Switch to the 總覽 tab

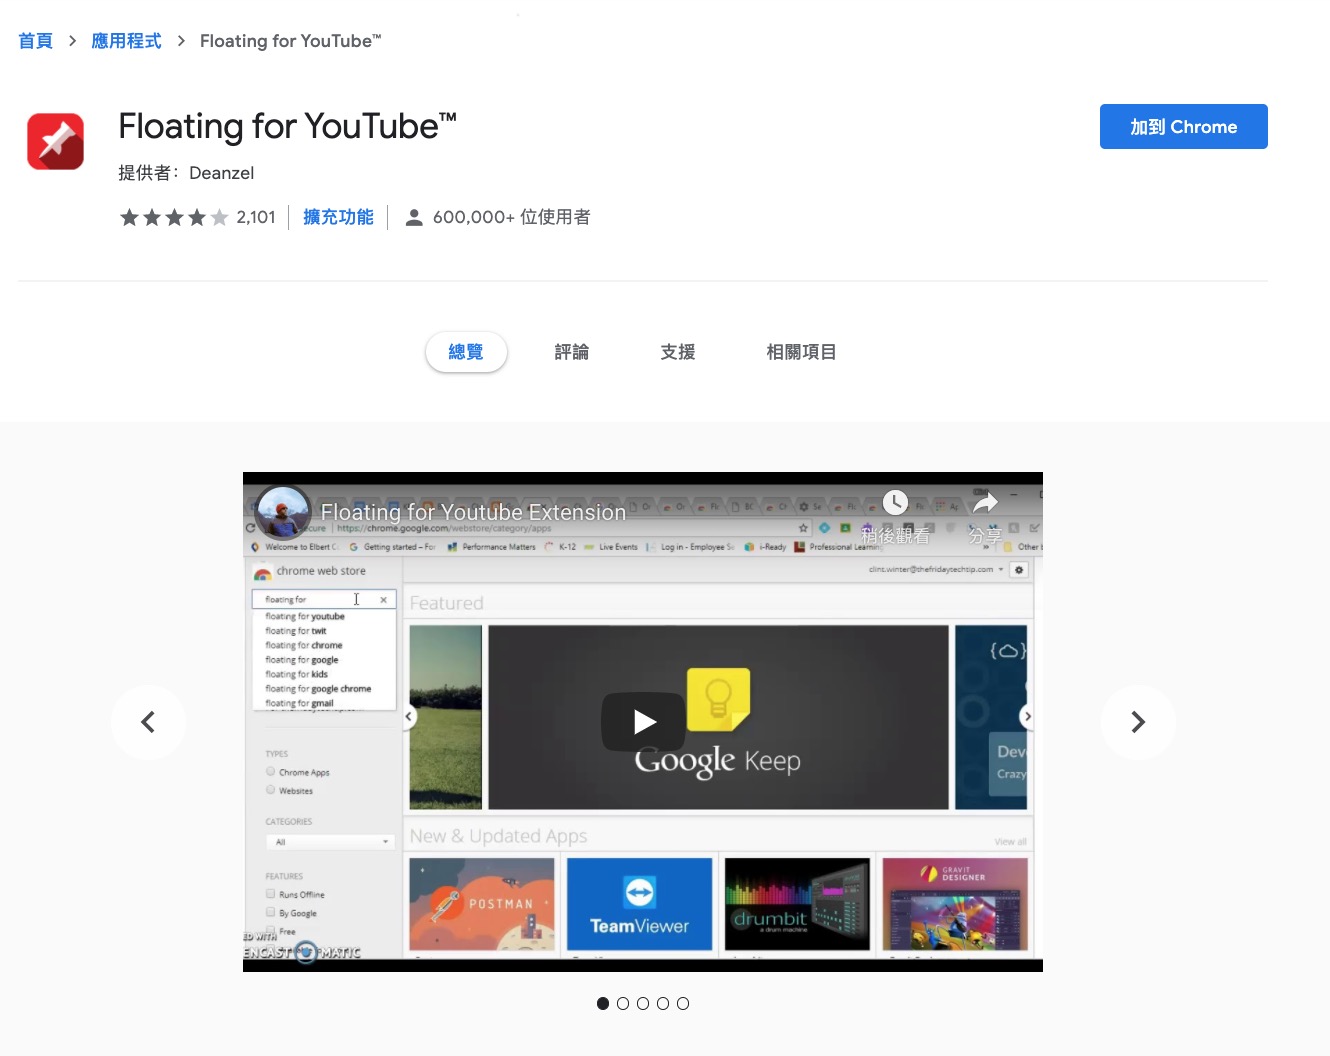[x=466, y=352]
